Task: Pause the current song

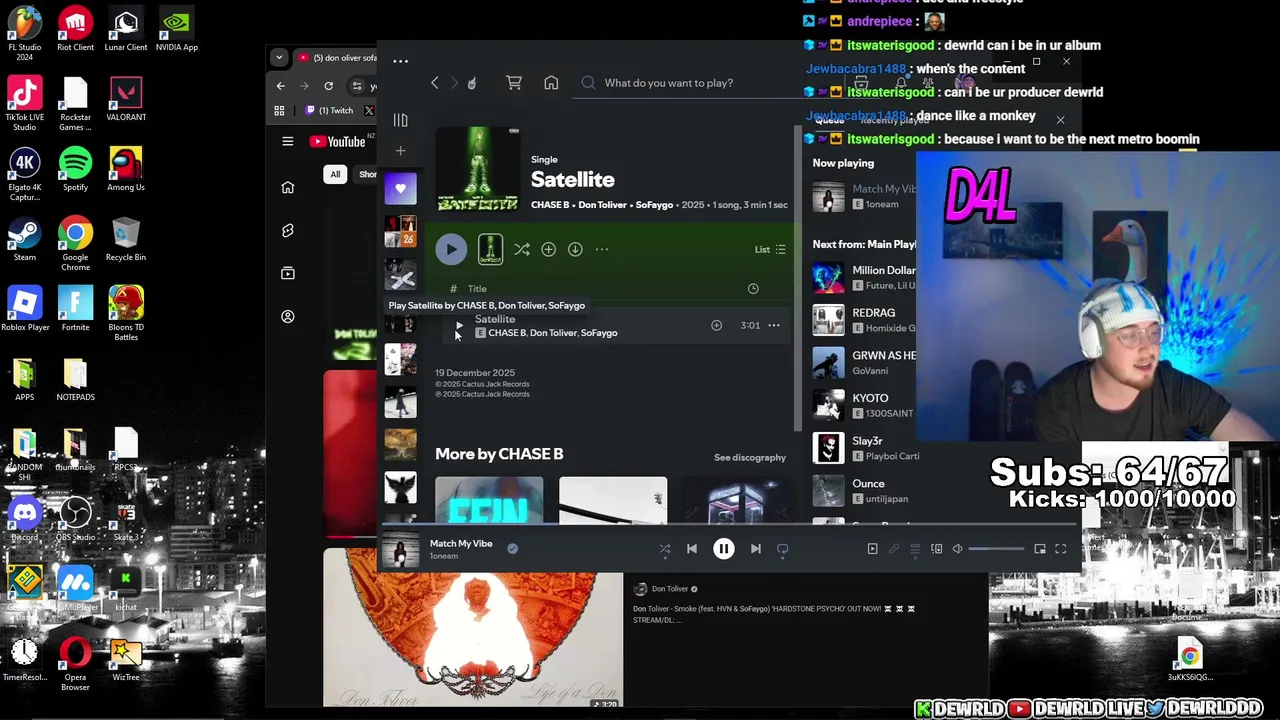Action: pos(723,549)
